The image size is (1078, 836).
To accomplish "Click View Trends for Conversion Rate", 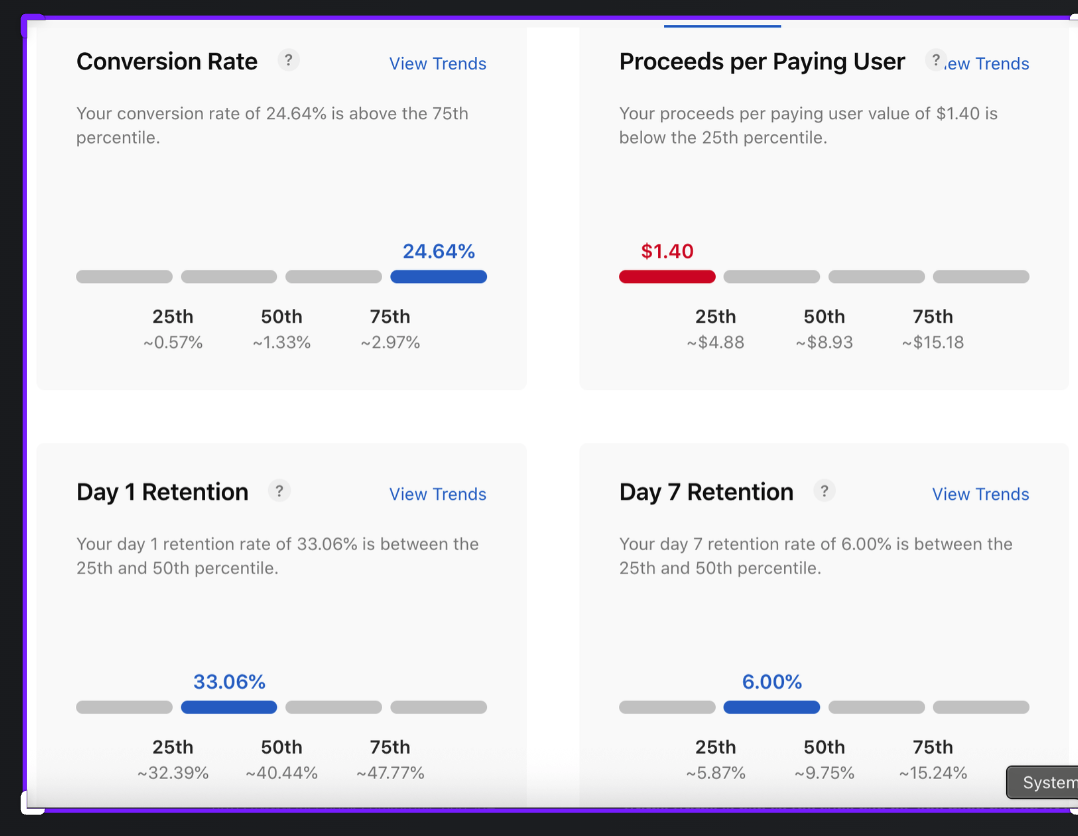I will tap(437, 63).
